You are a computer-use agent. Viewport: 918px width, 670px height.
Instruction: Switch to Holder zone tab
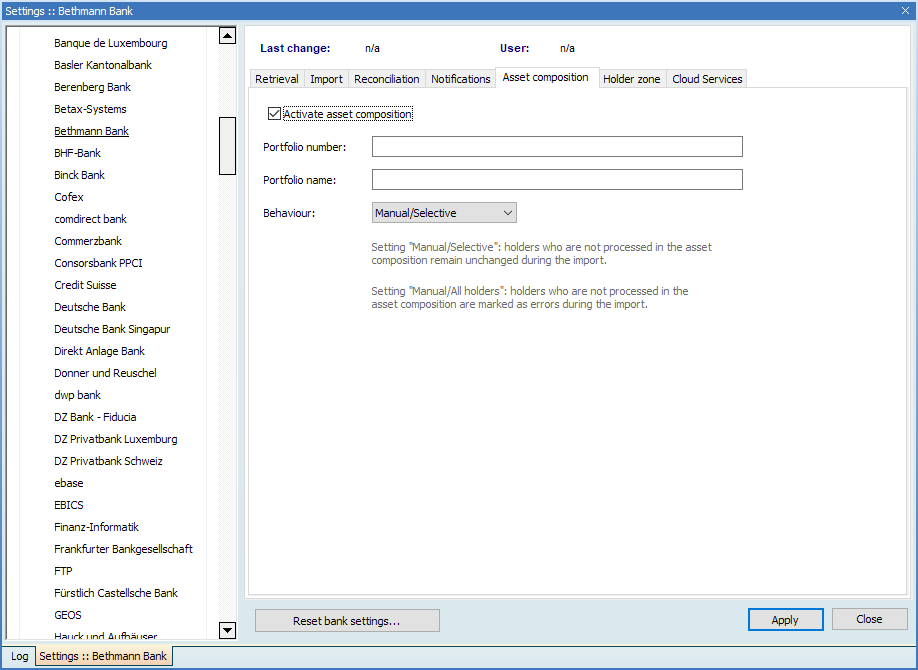pos(632,79)
